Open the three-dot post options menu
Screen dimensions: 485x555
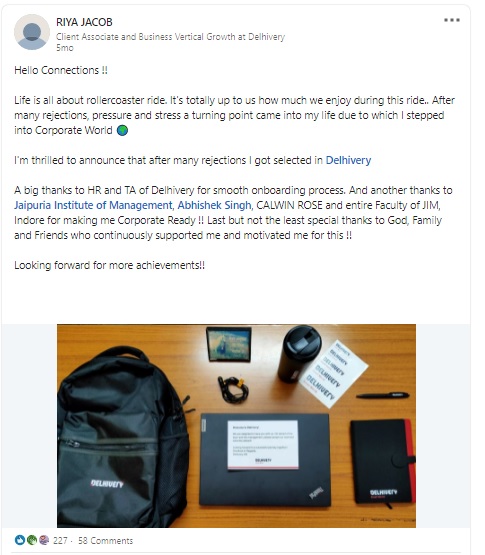click(x=452, y=20)
